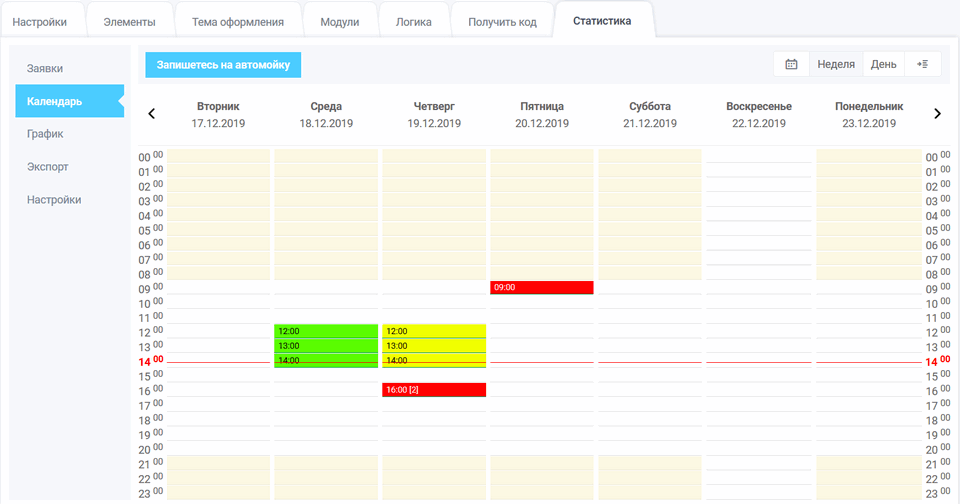
Task: Click the list view icon after День
Action: [x=922, y=64]
